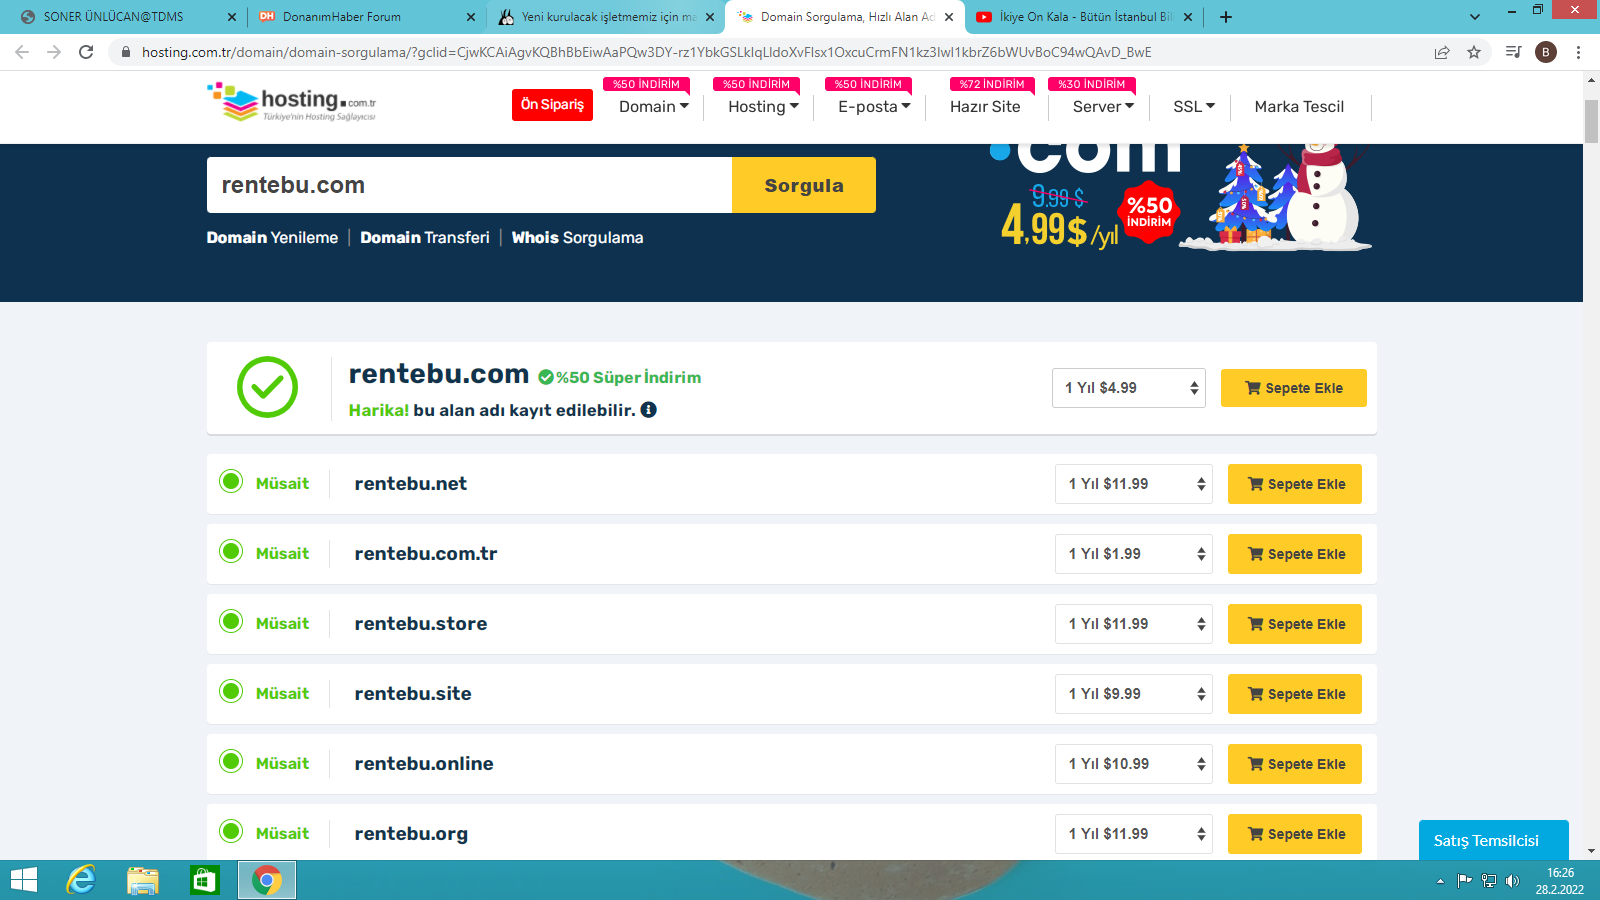View site info via the lock icon
The height and width of the screenshot is (900, 1600).
click(126, 52)
